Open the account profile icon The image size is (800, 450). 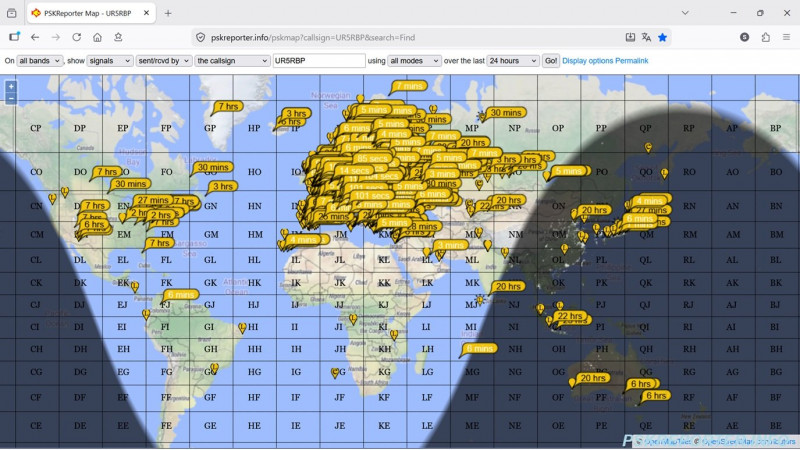coord(744,37)
